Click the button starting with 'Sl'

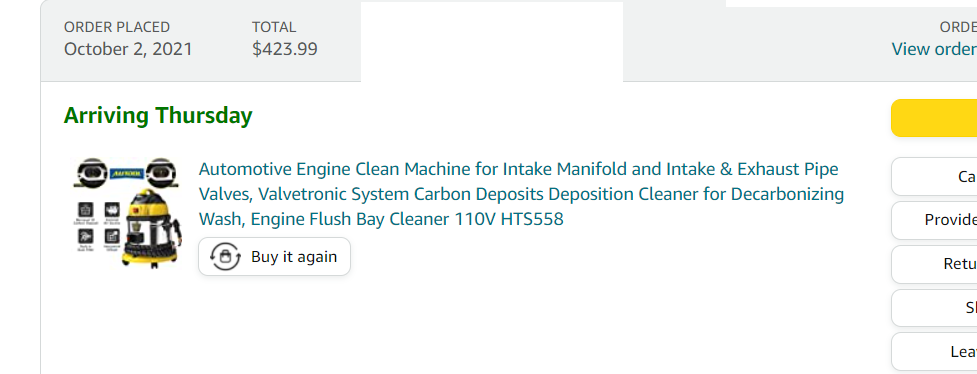click(x=934, y=308)
